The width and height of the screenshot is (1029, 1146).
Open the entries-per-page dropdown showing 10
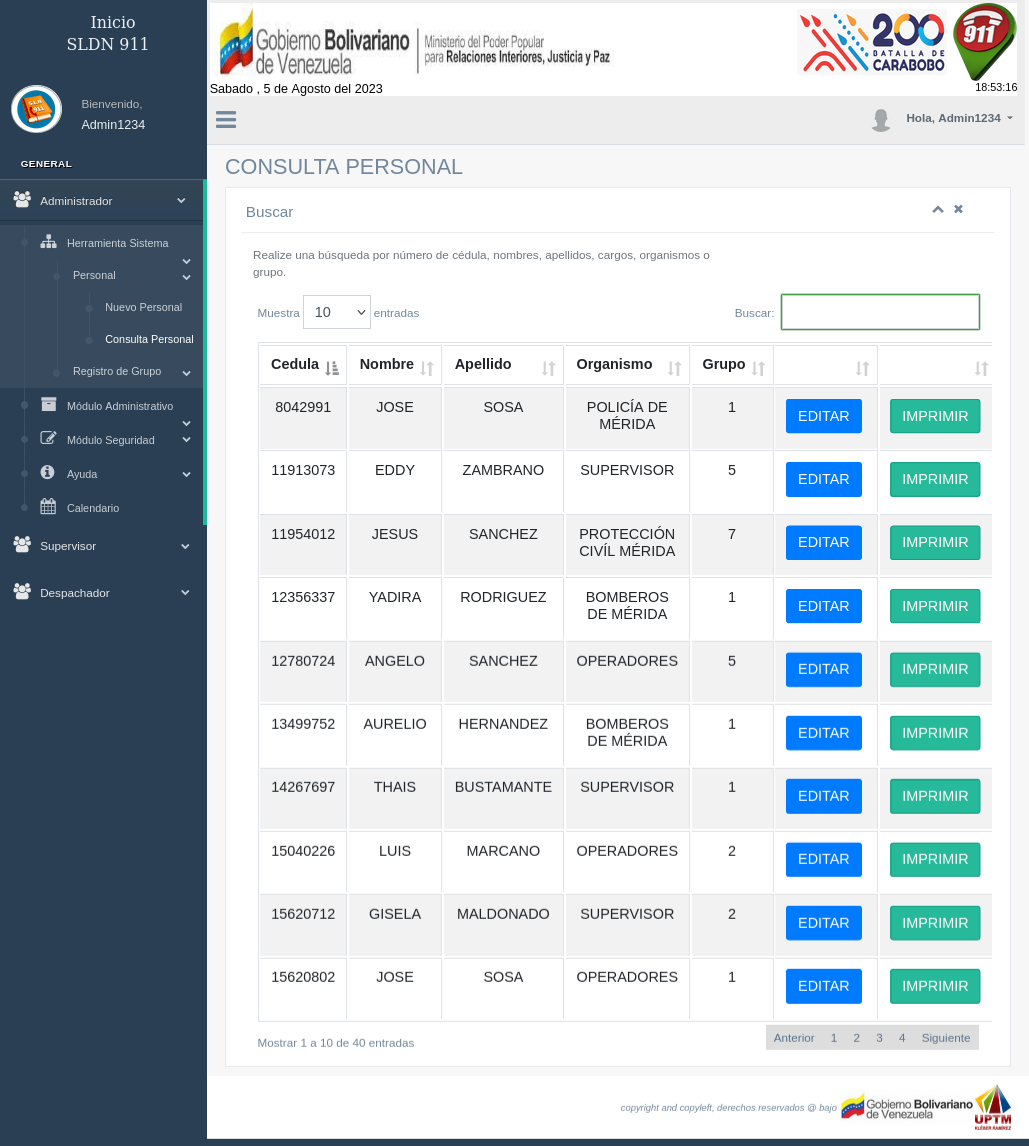pyautogui.click(x=336, y=312)
